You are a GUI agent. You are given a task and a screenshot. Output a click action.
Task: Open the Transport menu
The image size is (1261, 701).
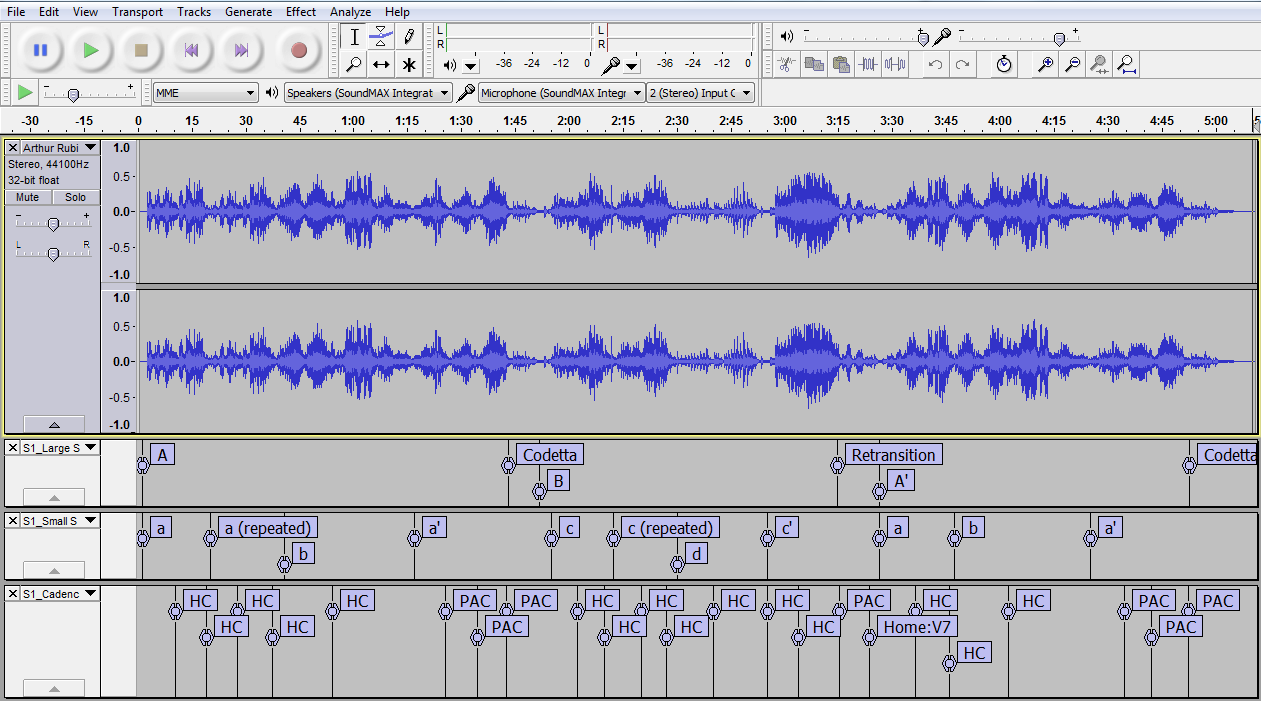[137, 12]
